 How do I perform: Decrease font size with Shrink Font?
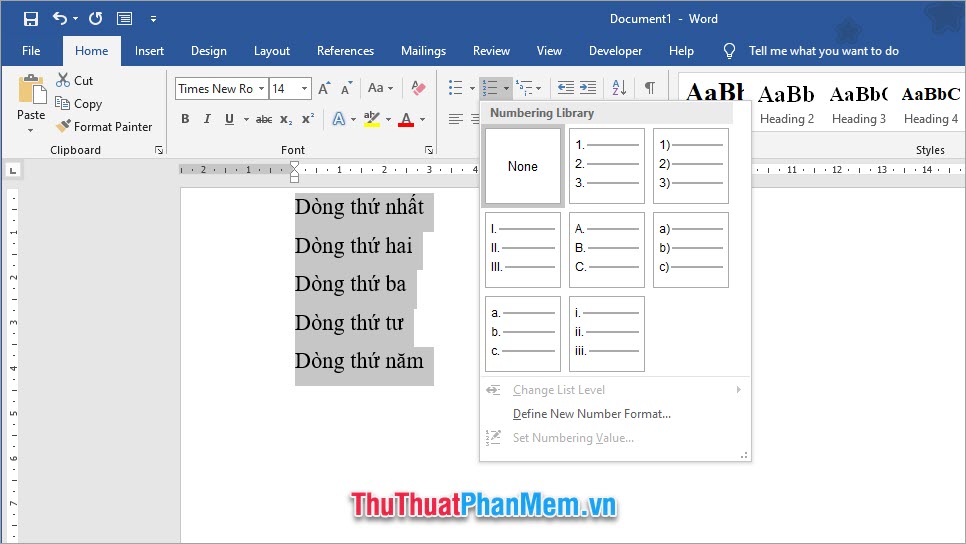347,88
